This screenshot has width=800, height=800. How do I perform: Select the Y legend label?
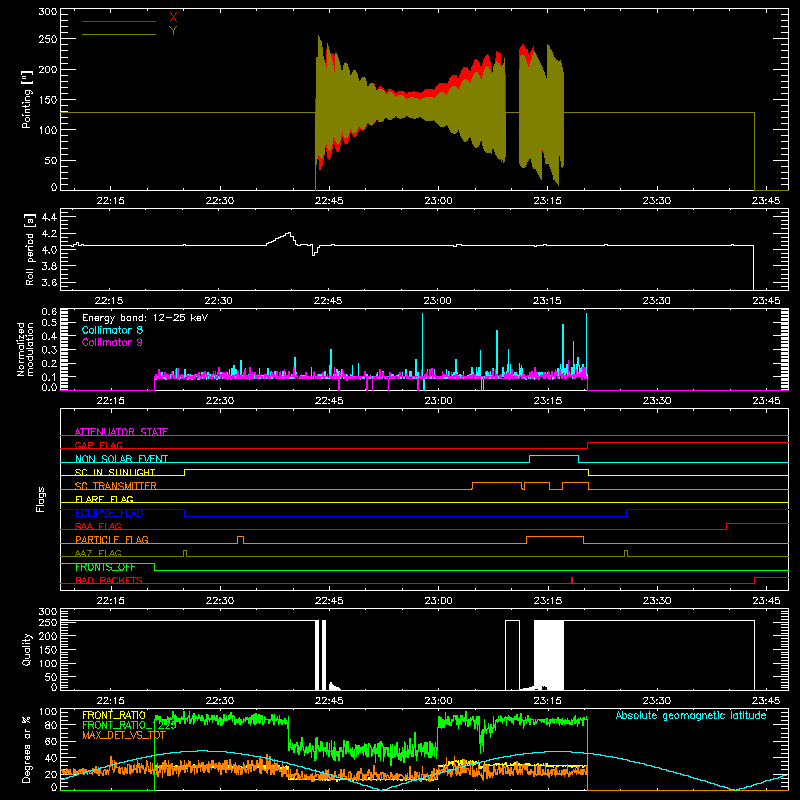(173, 31)
